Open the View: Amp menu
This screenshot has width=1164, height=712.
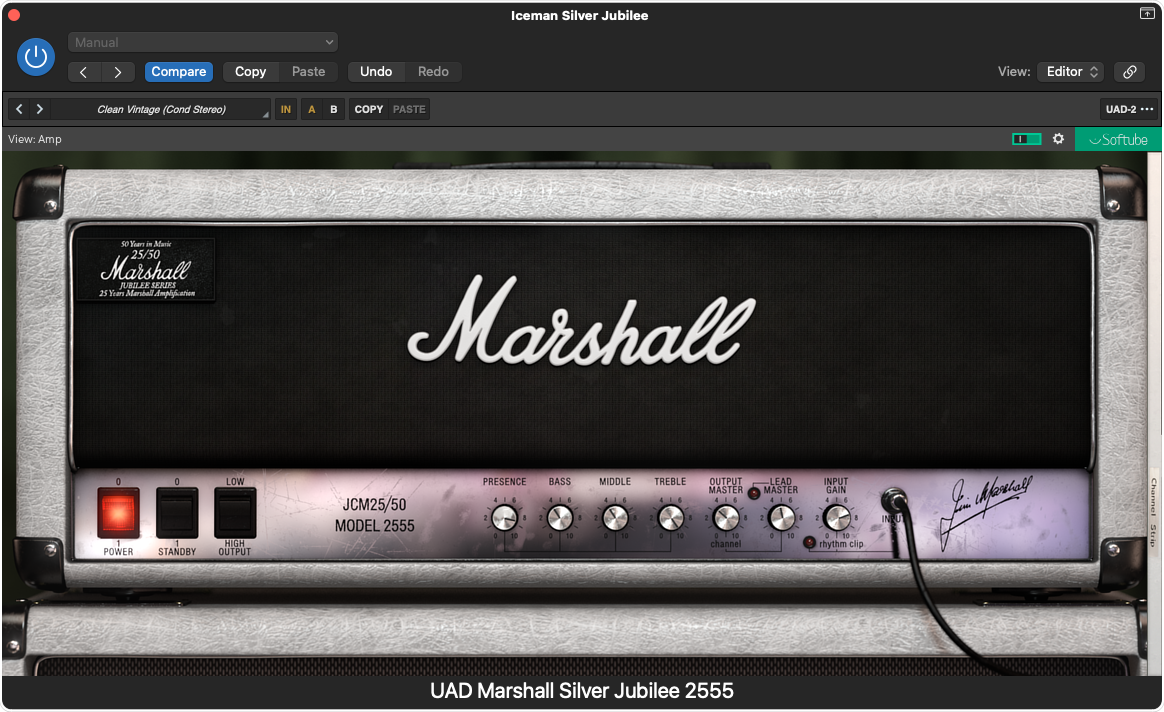tap(35, 140)
